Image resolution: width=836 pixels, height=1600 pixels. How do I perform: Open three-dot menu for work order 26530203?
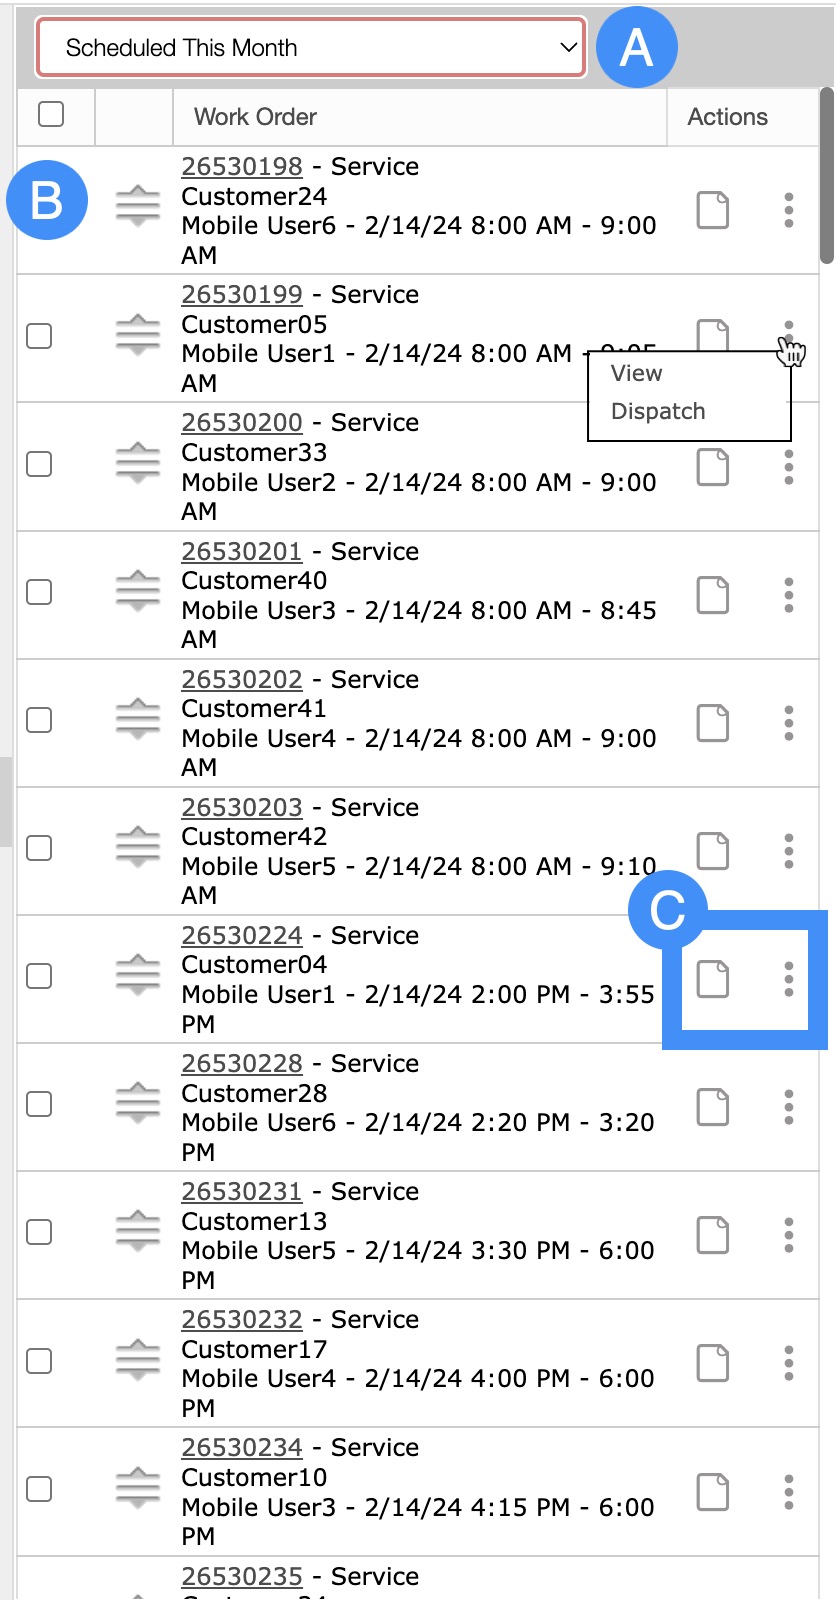[x=789, y=851]
